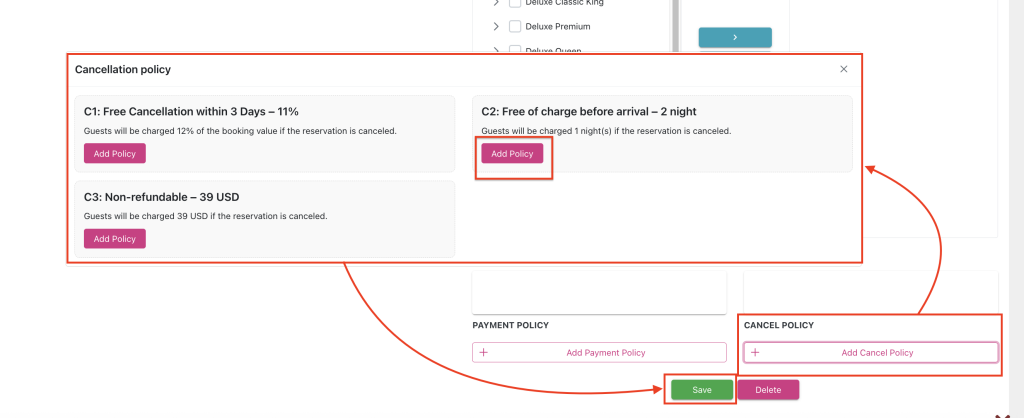
Task: Close the Cancellation policy dialog
Action: [844, 69]
